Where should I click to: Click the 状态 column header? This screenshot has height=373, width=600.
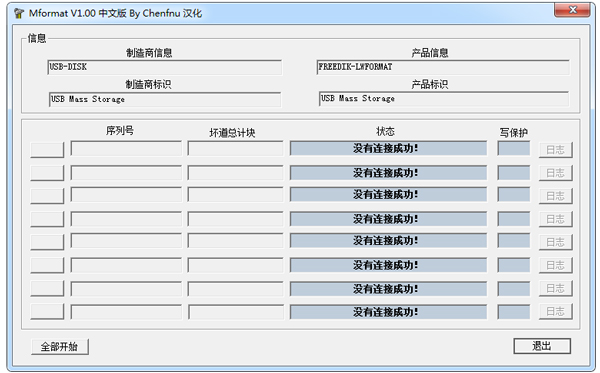click(385, 132)
